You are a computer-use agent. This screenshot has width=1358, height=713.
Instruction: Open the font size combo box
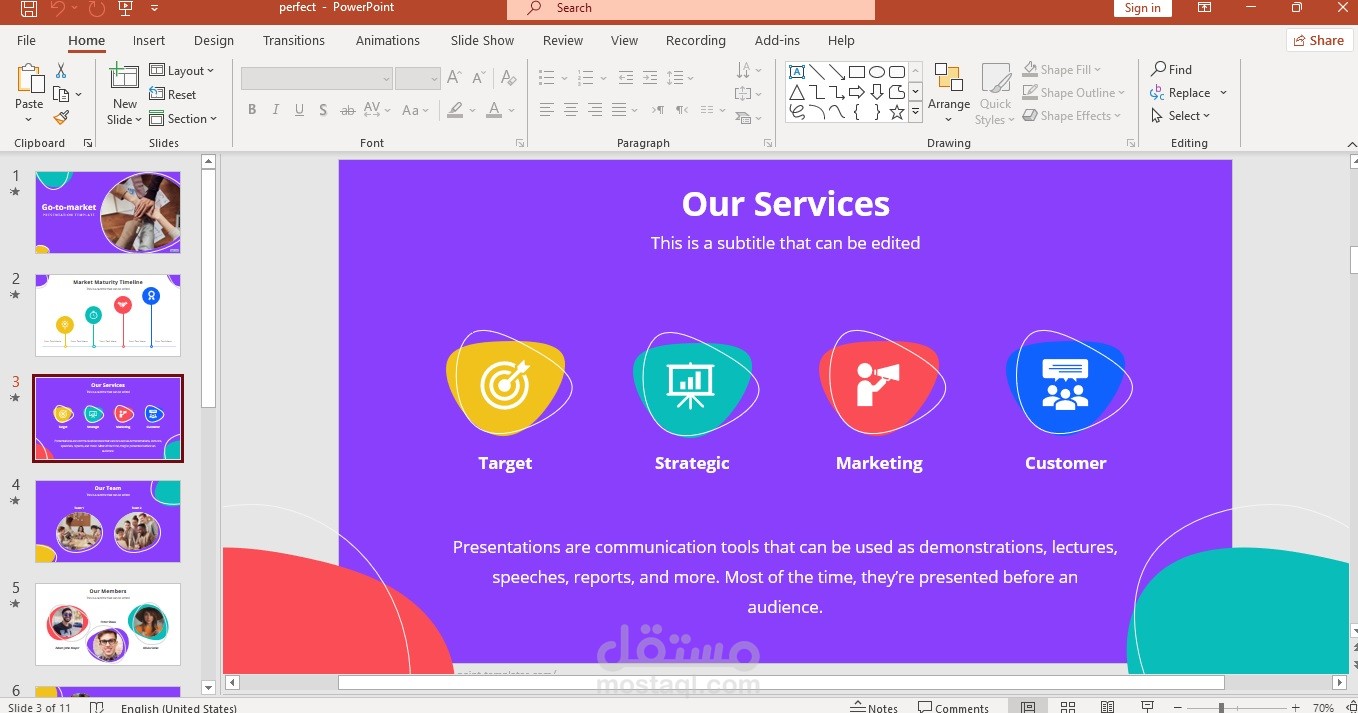tap(418, 78)
